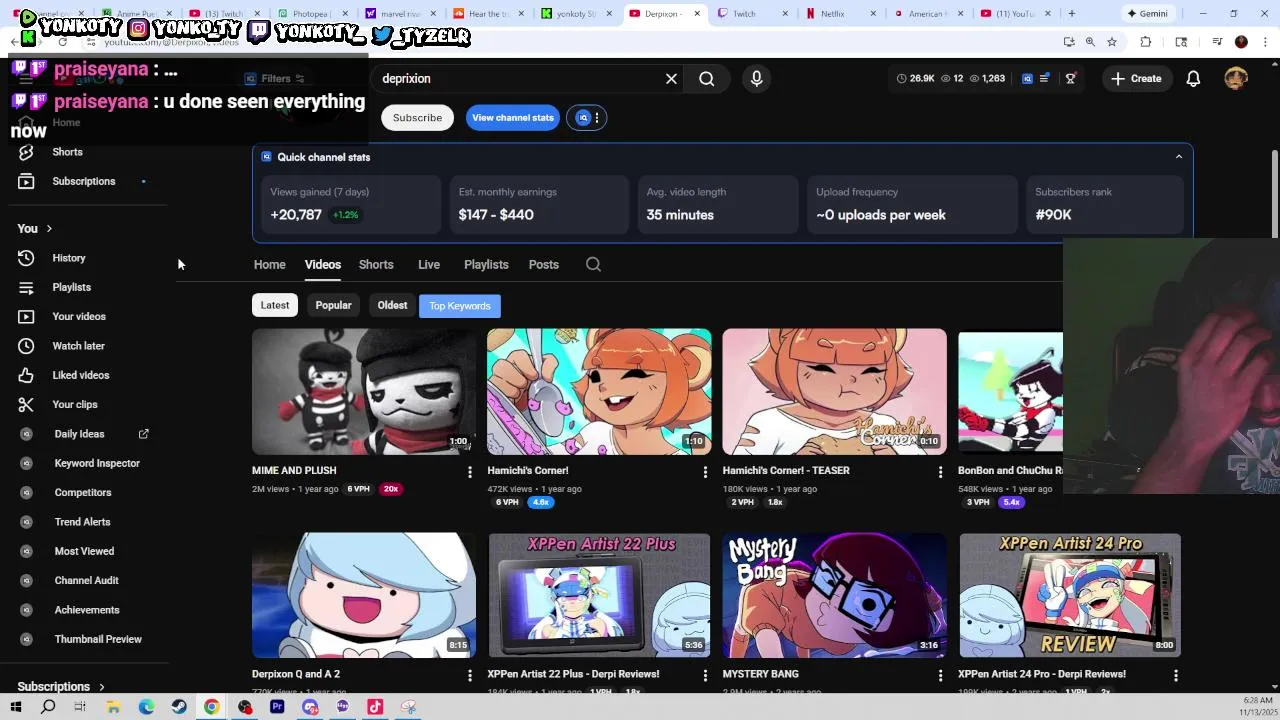Switch to the channel Shorts tab
This screenshot has height=720, width=1280.
coord(376,265)
